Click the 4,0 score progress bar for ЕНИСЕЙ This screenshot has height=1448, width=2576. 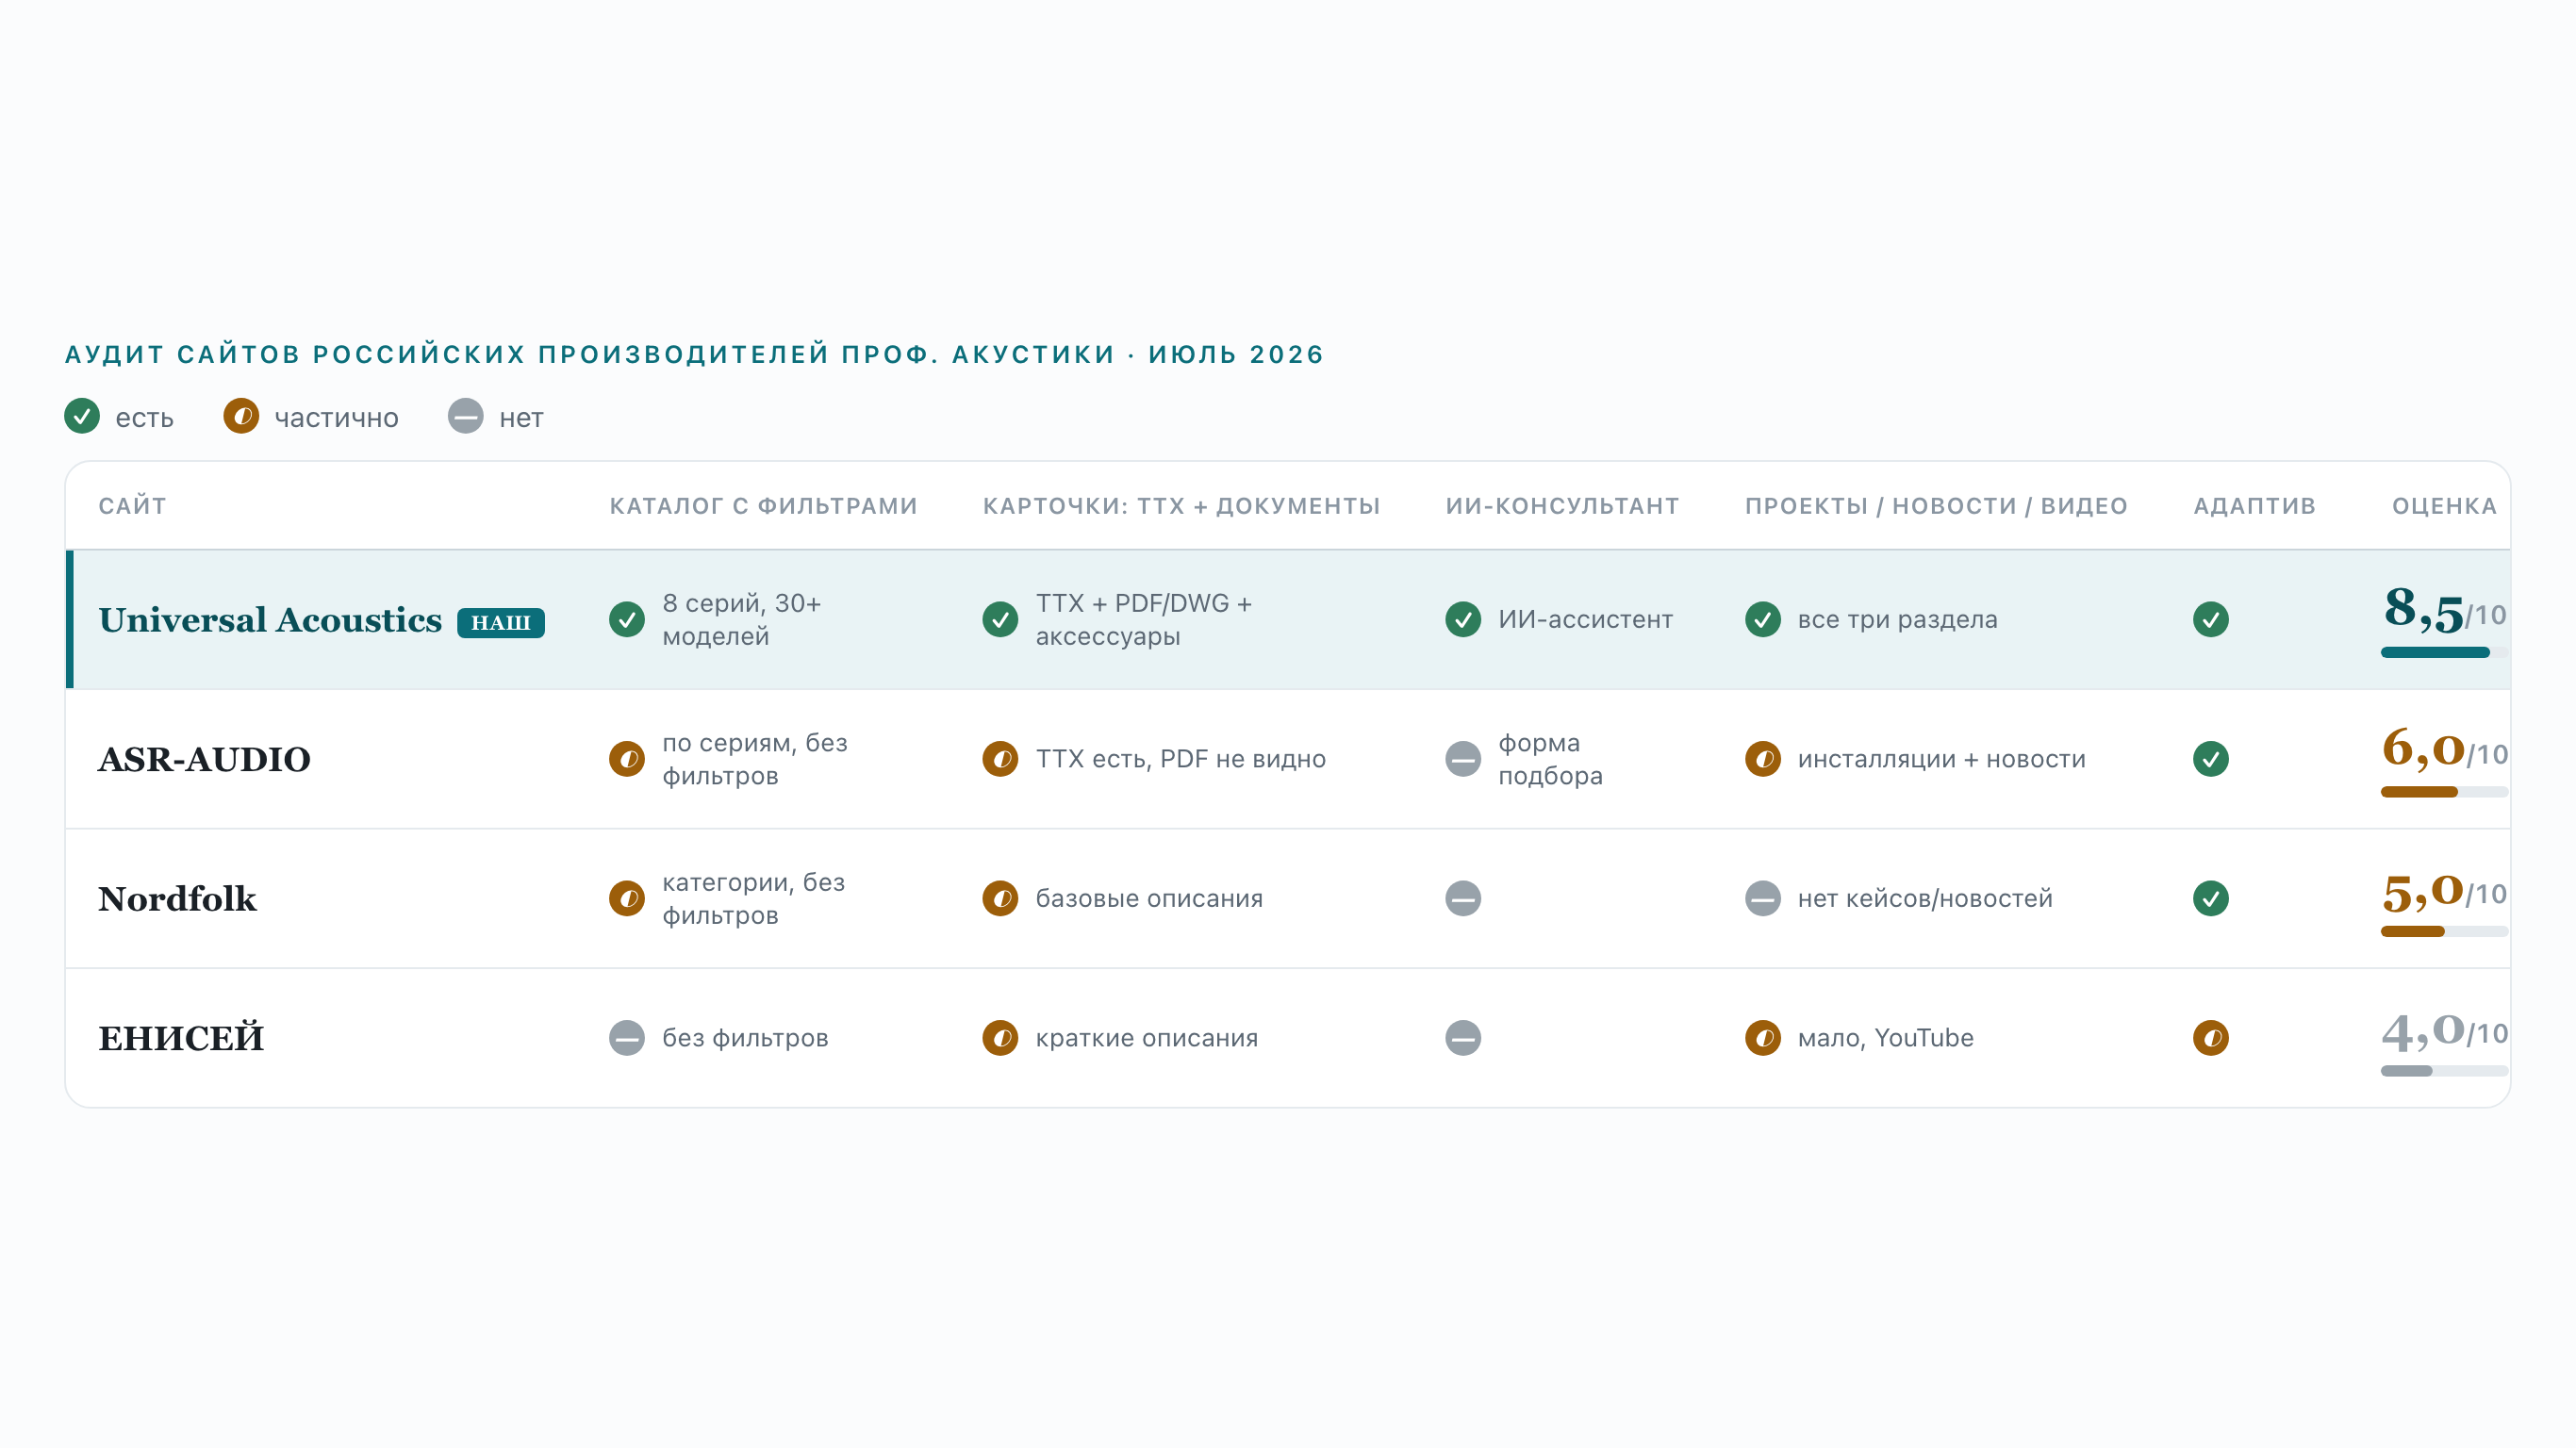[2444, 1071]
